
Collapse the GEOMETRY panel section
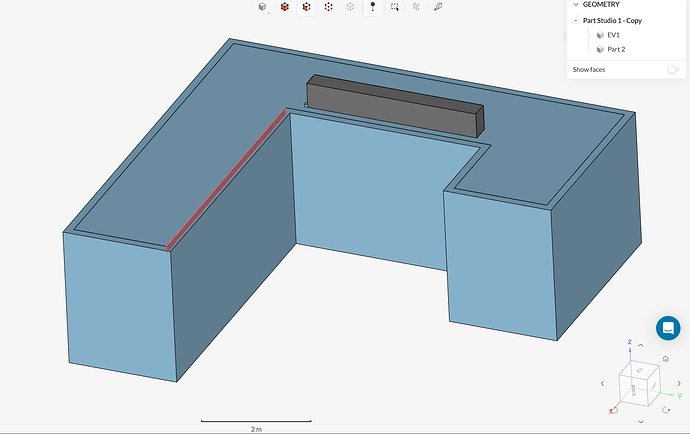(x=574, y=4)
